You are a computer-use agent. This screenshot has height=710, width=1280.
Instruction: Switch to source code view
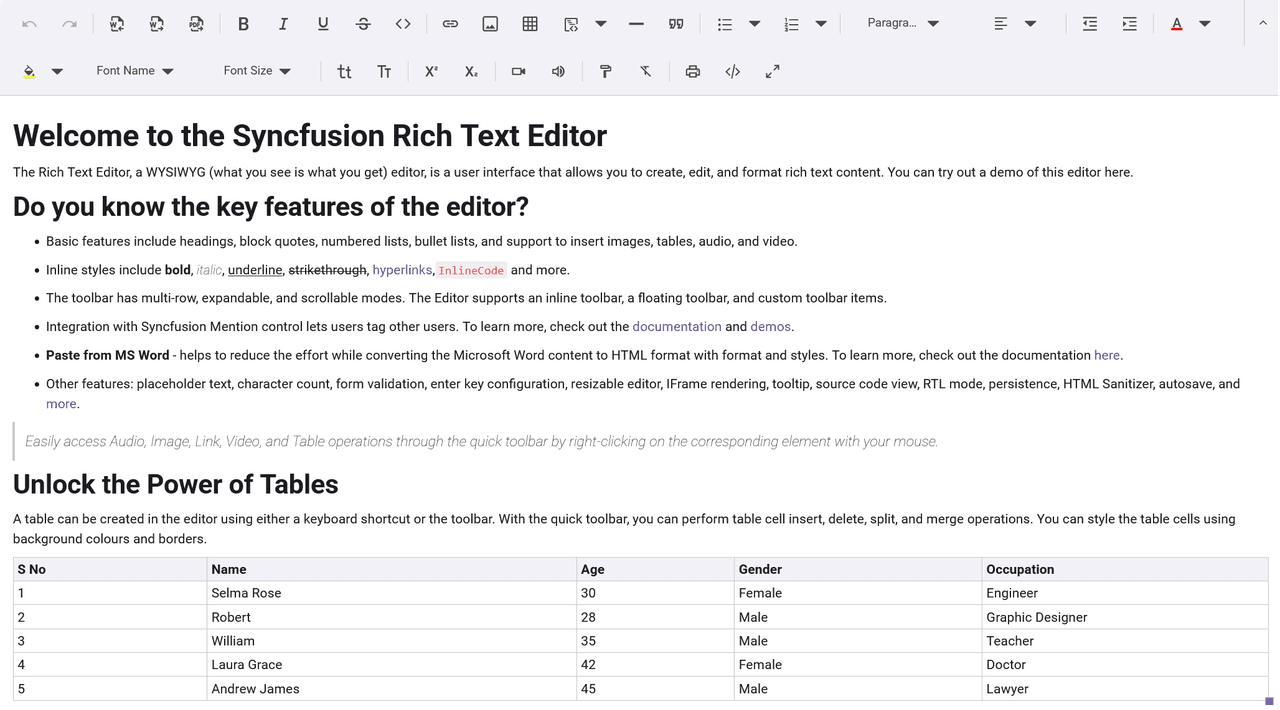click(x=732, y=71)
